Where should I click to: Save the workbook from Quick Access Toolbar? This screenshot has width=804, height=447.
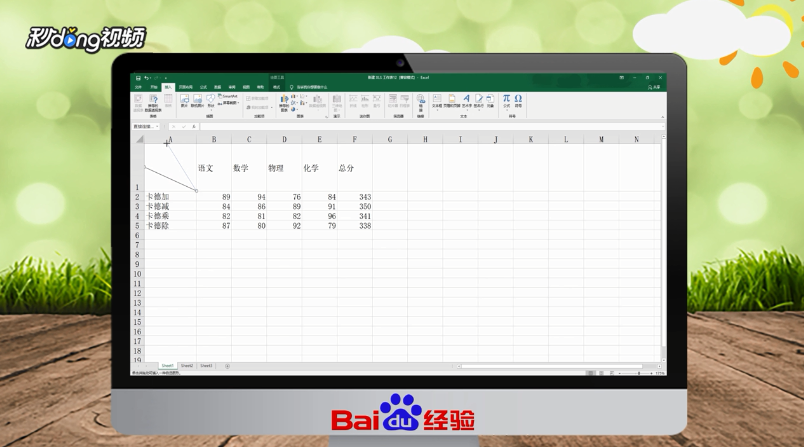point(138,78)
